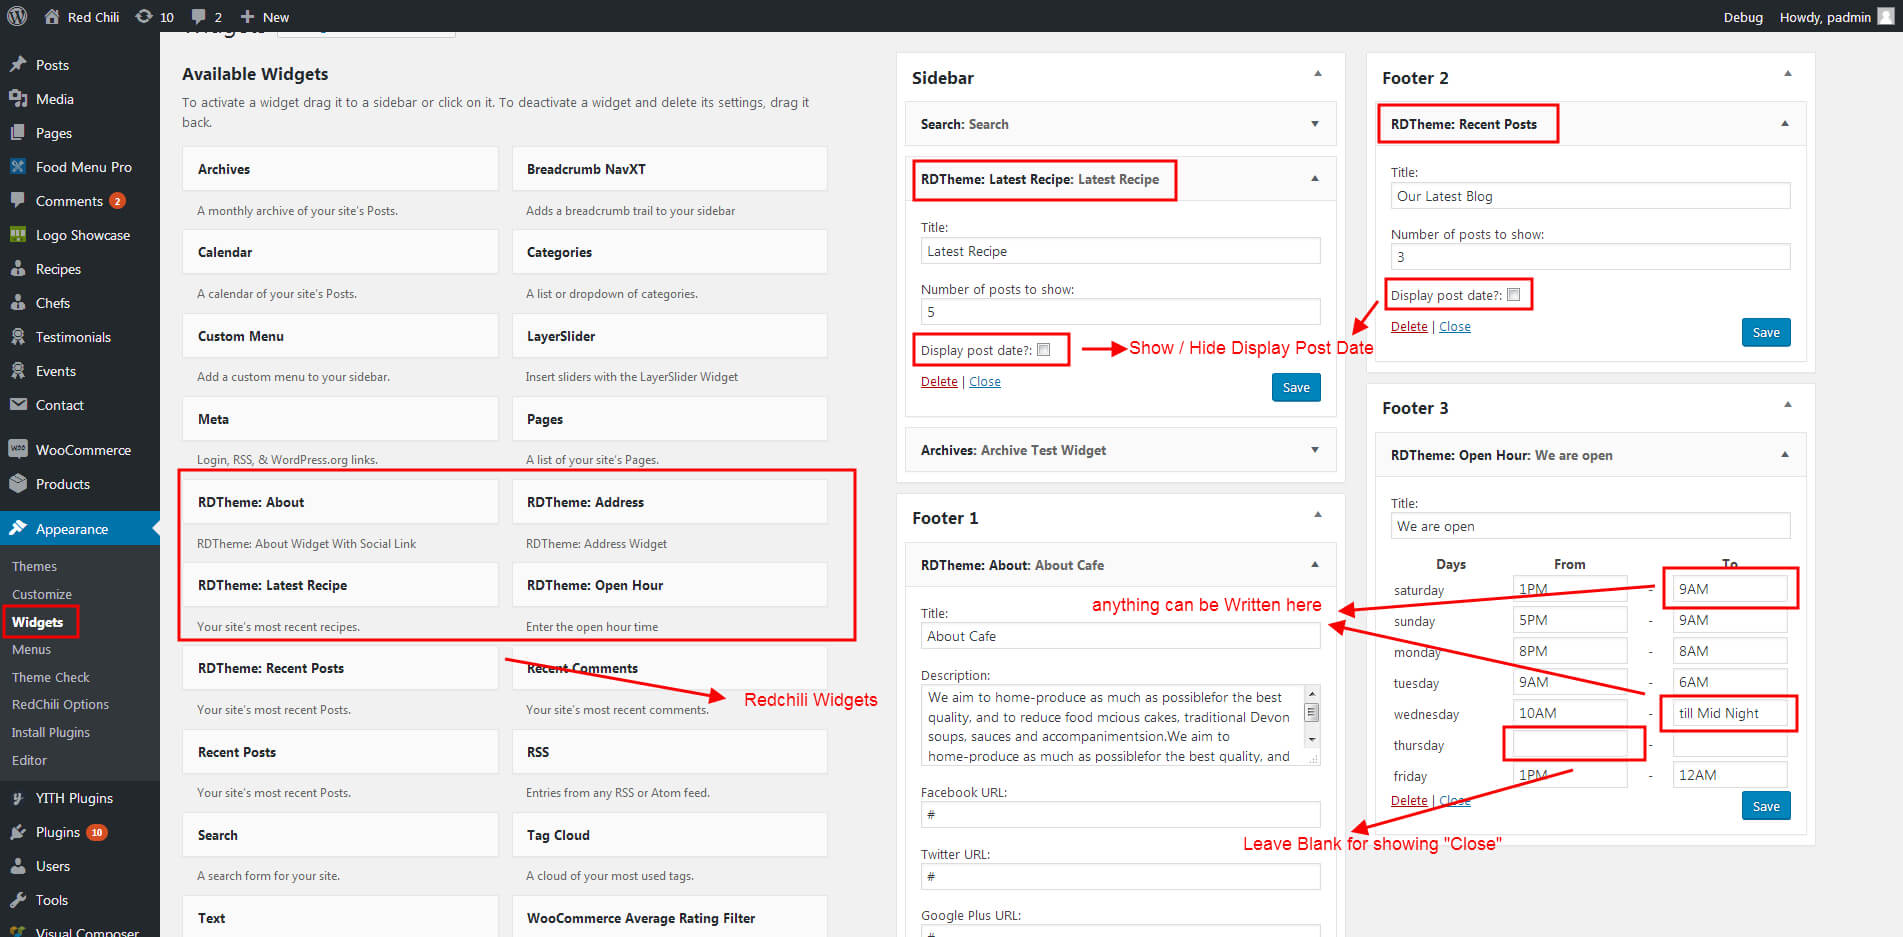
Task: Click the Latest Recipe Title input field
Action: coord(1120,251)
